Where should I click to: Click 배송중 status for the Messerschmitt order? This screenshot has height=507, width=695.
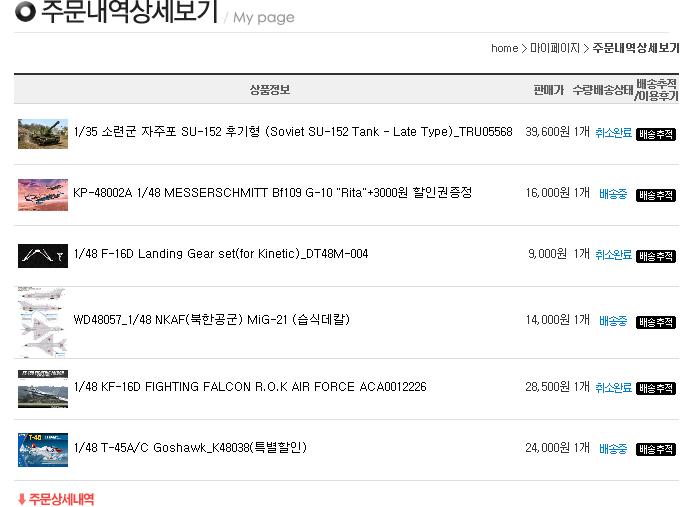click(x=613, y=194)
